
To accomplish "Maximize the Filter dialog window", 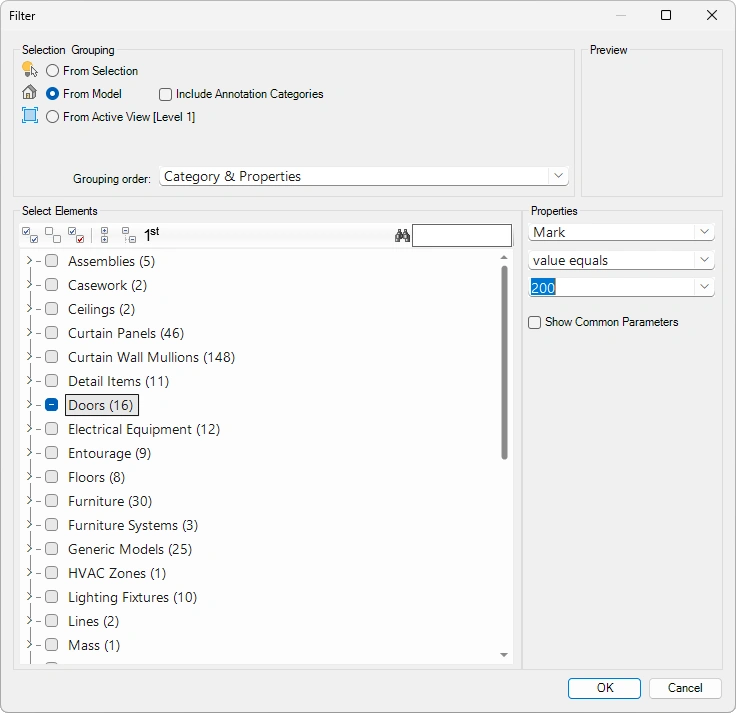I will (x=666, y=15).
